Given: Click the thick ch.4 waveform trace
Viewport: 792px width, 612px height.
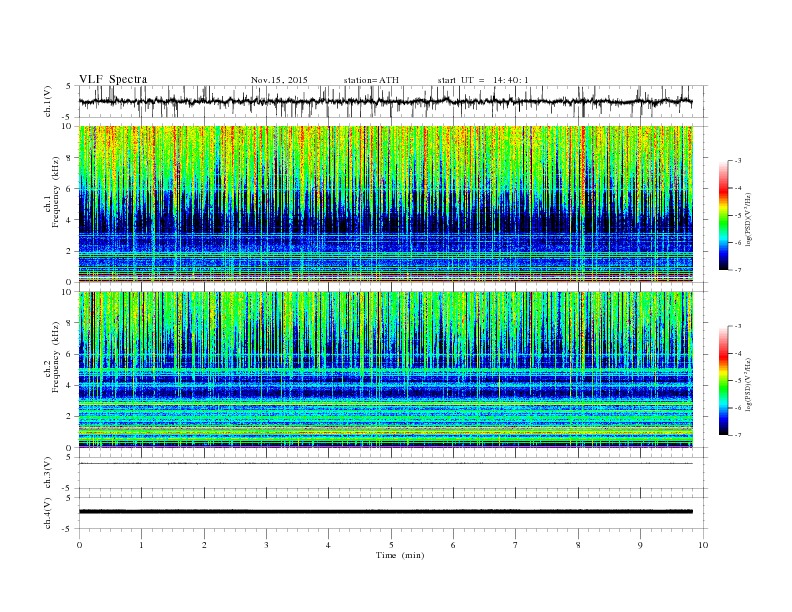Looking at the screenshot, I should tap(386, 512).
